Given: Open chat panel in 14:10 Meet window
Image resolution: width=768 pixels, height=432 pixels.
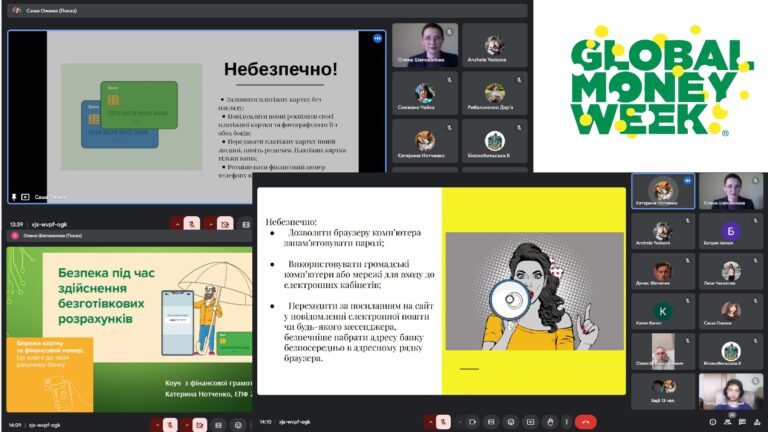Looking at the screenshot, I should 743,422.
